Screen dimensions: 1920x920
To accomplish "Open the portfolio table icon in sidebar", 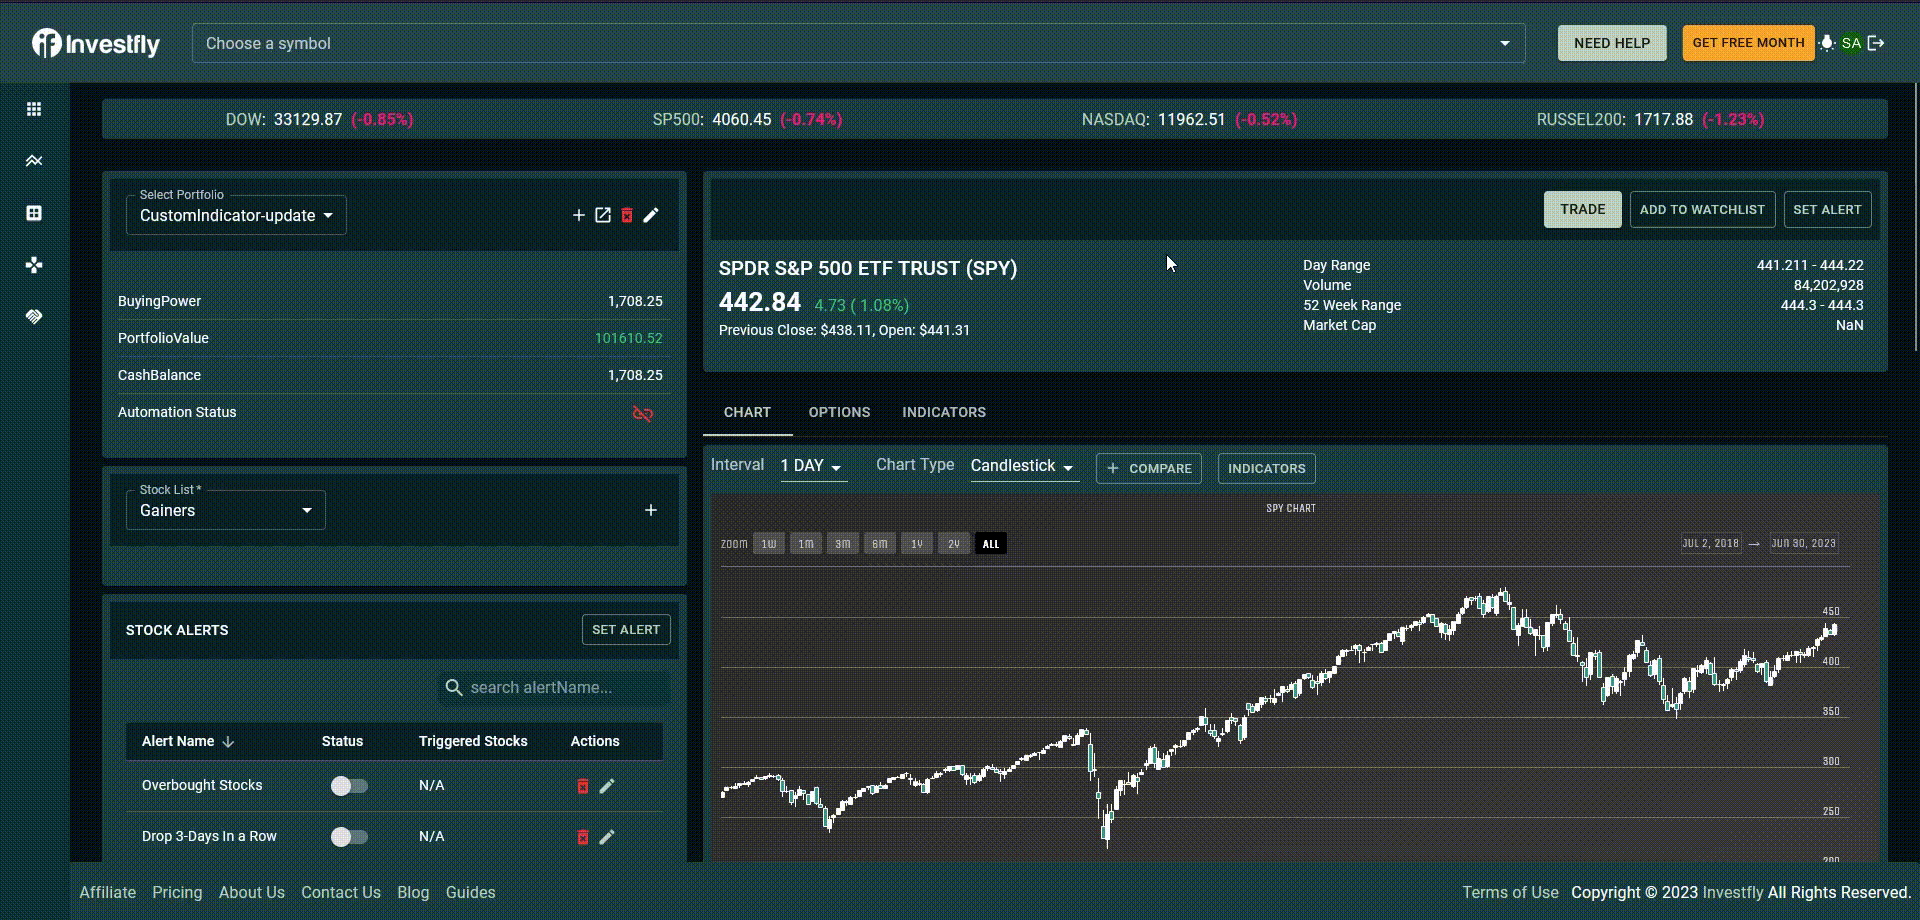I will click(x=34, y=213).
